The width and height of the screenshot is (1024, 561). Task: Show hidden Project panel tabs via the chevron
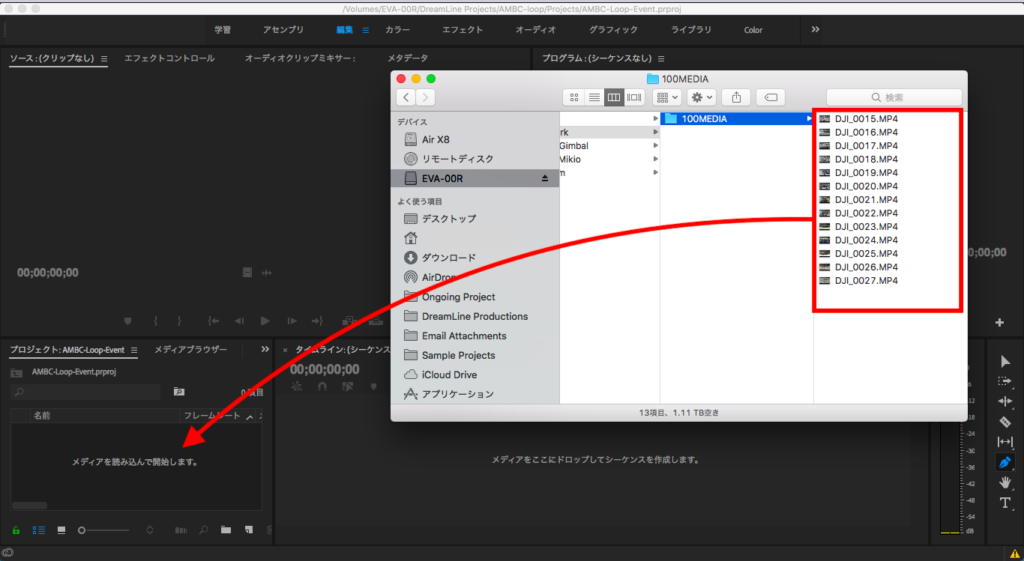(x=264, y=349)
